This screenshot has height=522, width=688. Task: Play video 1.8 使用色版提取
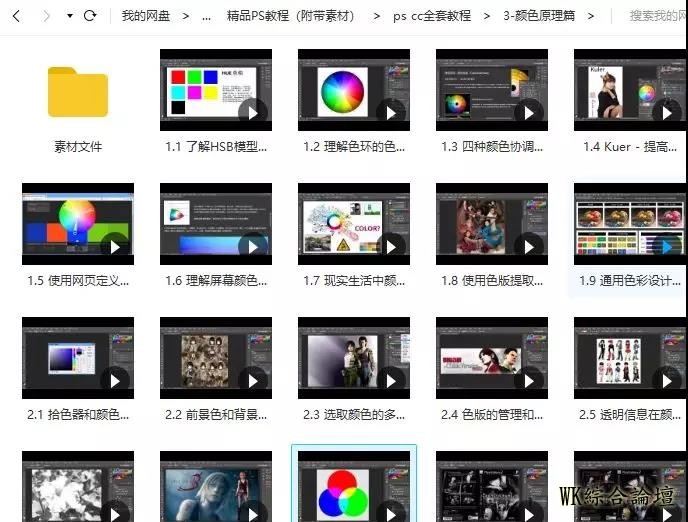pos(529,247)
